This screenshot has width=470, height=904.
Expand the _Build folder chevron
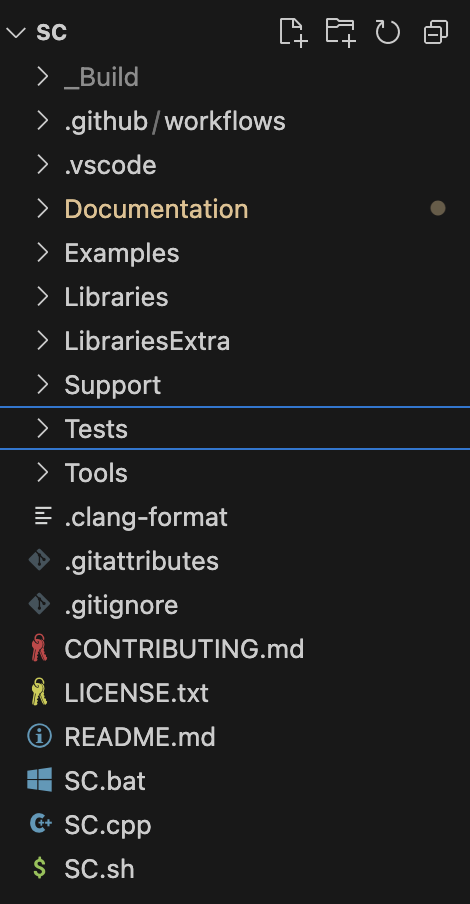tap(42, 77)
